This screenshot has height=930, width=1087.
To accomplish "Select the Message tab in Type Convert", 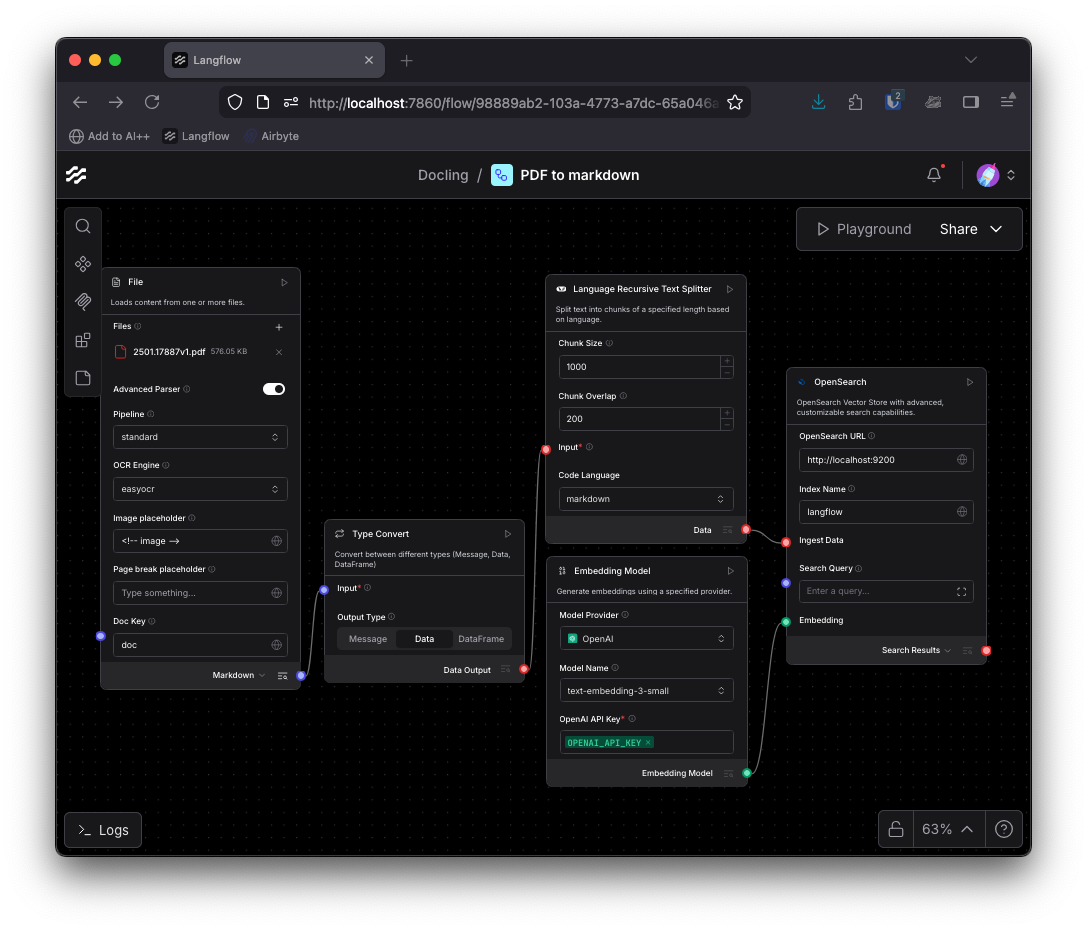I will click(x=367, y=637).
